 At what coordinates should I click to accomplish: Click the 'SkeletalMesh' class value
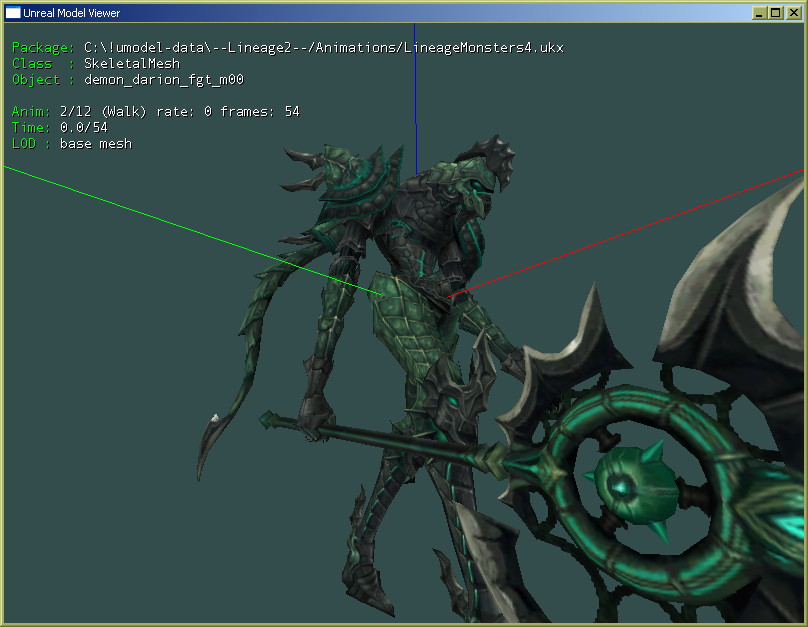pos(132,63)
